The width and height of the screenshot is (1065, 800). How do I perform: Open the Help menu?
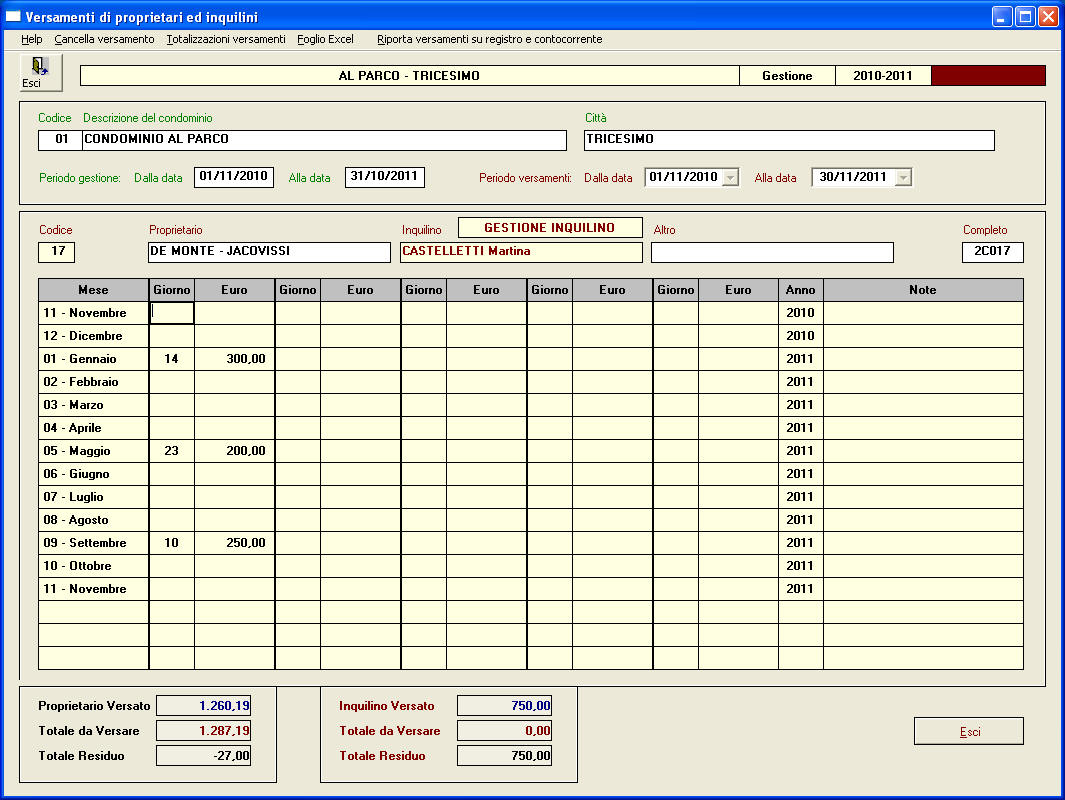coord(31,39)
